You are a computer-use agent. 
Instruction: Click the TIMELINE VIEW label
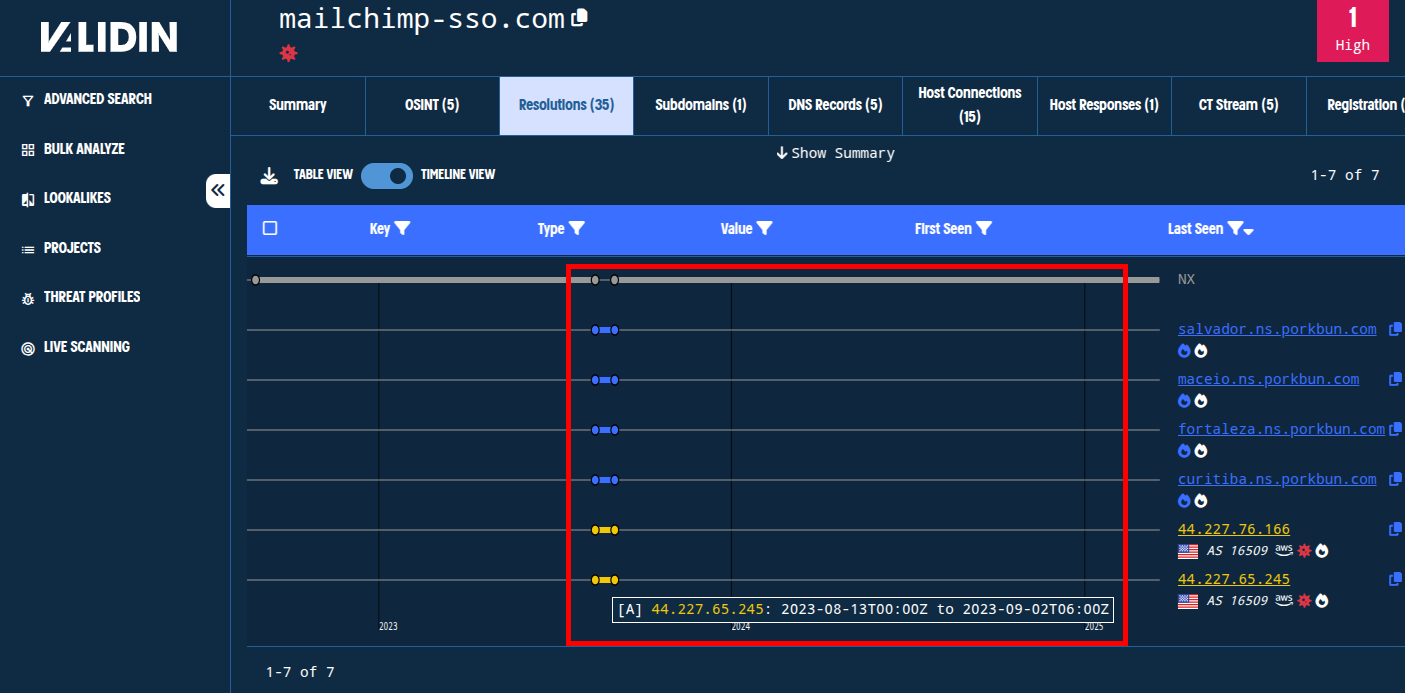pos(458,175)
